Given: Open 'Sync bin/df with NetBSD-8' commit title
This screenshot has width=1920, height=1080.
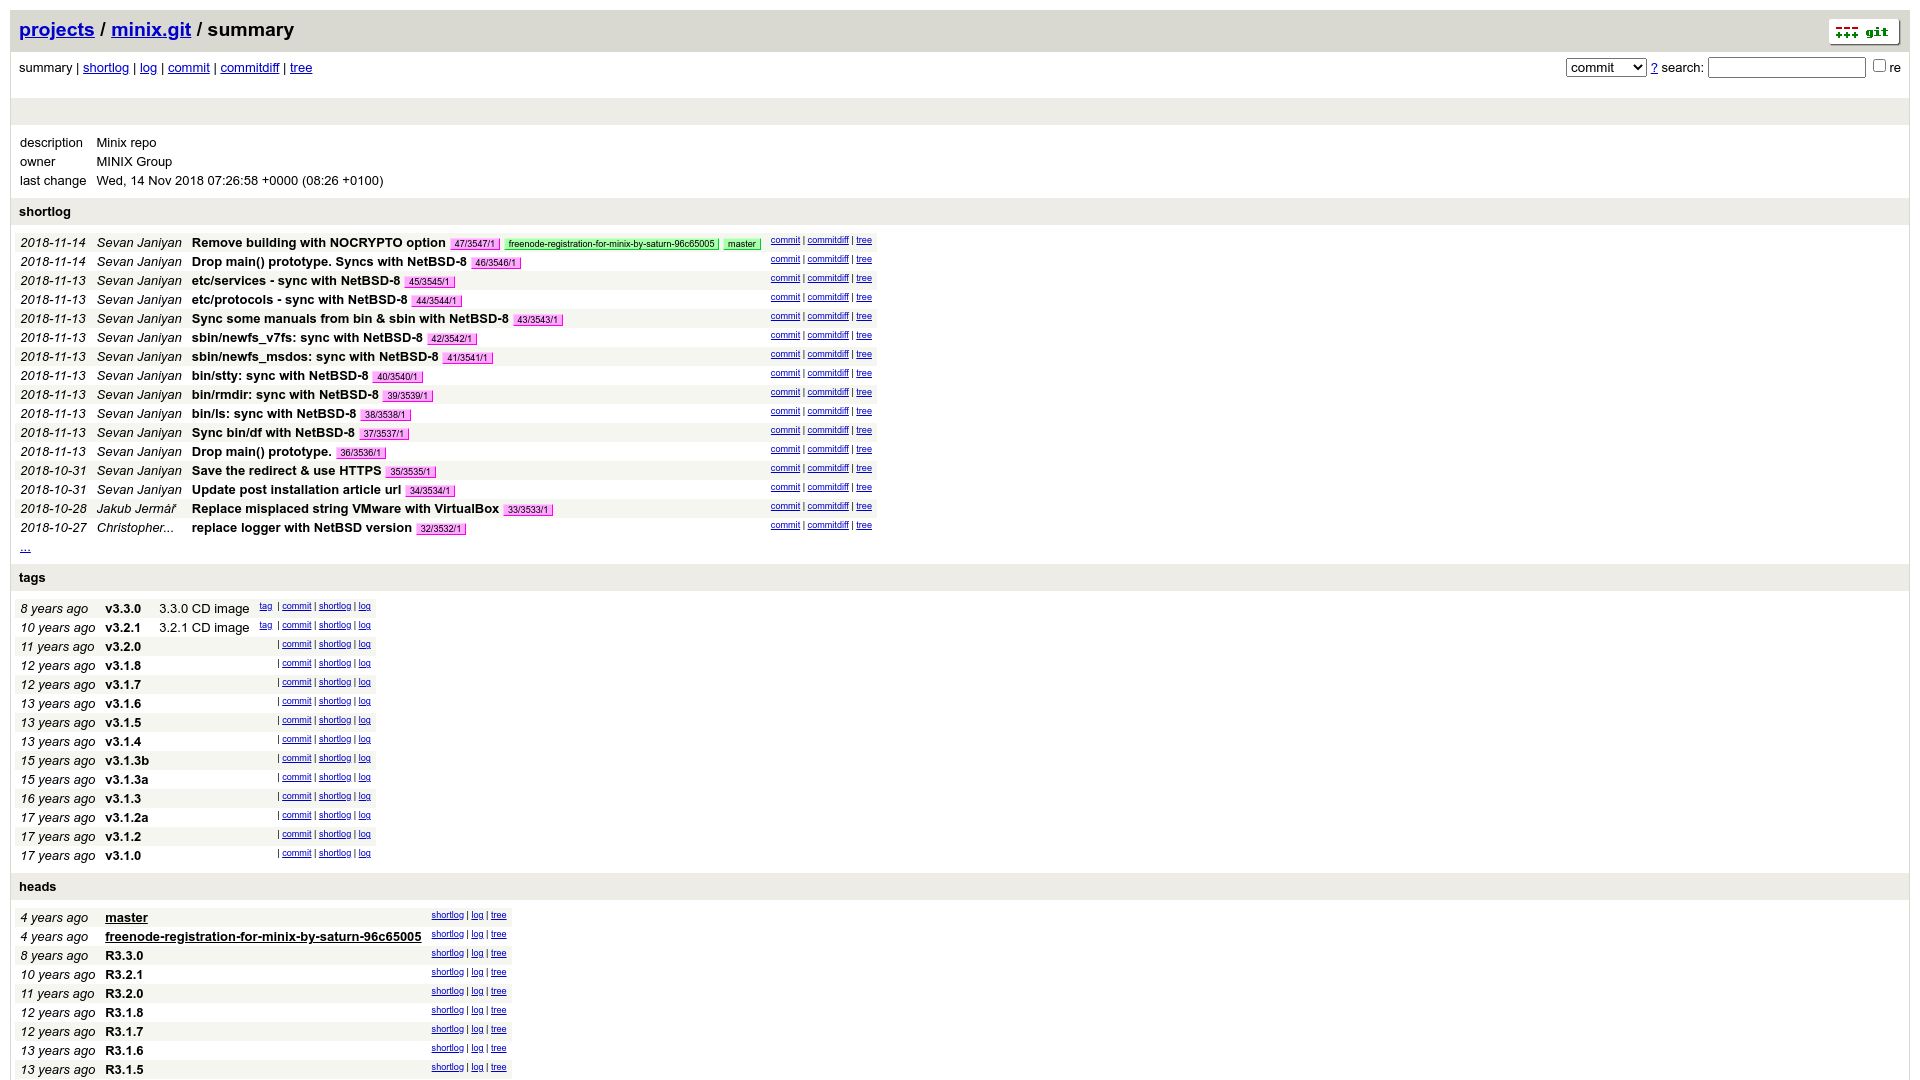Looking at the screenshot, I should [x=273, y=433].
